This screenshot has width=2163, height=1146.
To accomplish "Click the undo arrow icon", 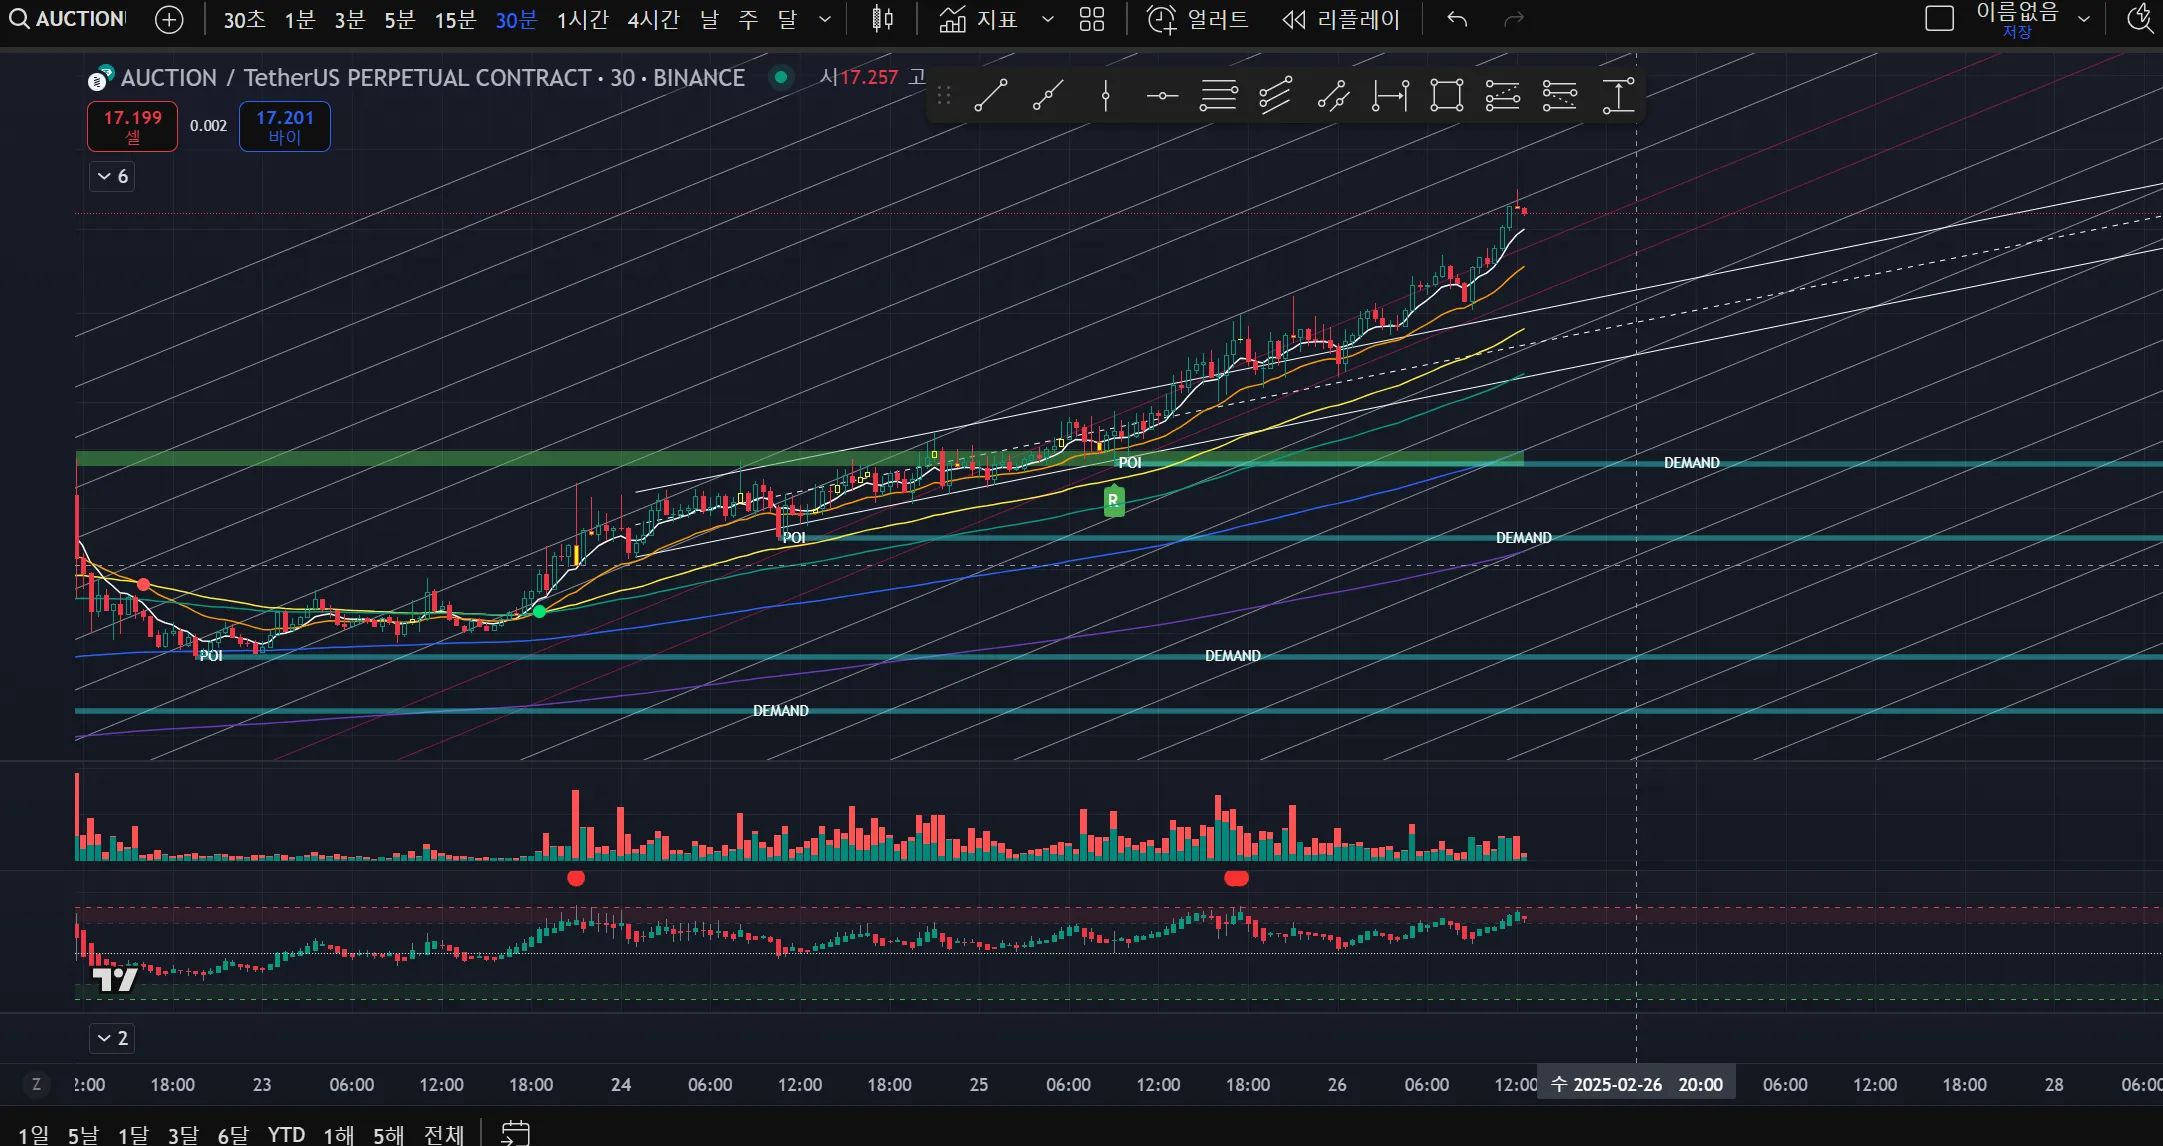I will click(1457, 19).
